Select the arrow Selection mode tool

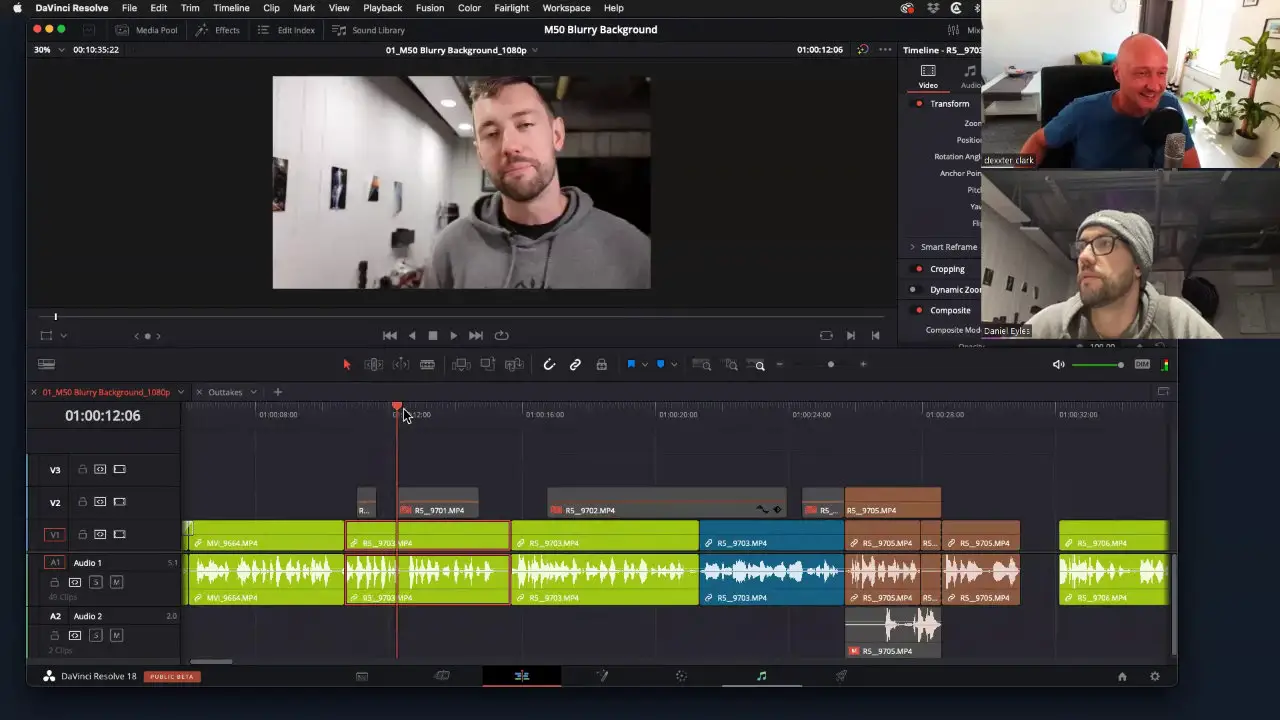click(x=347, y=365)
